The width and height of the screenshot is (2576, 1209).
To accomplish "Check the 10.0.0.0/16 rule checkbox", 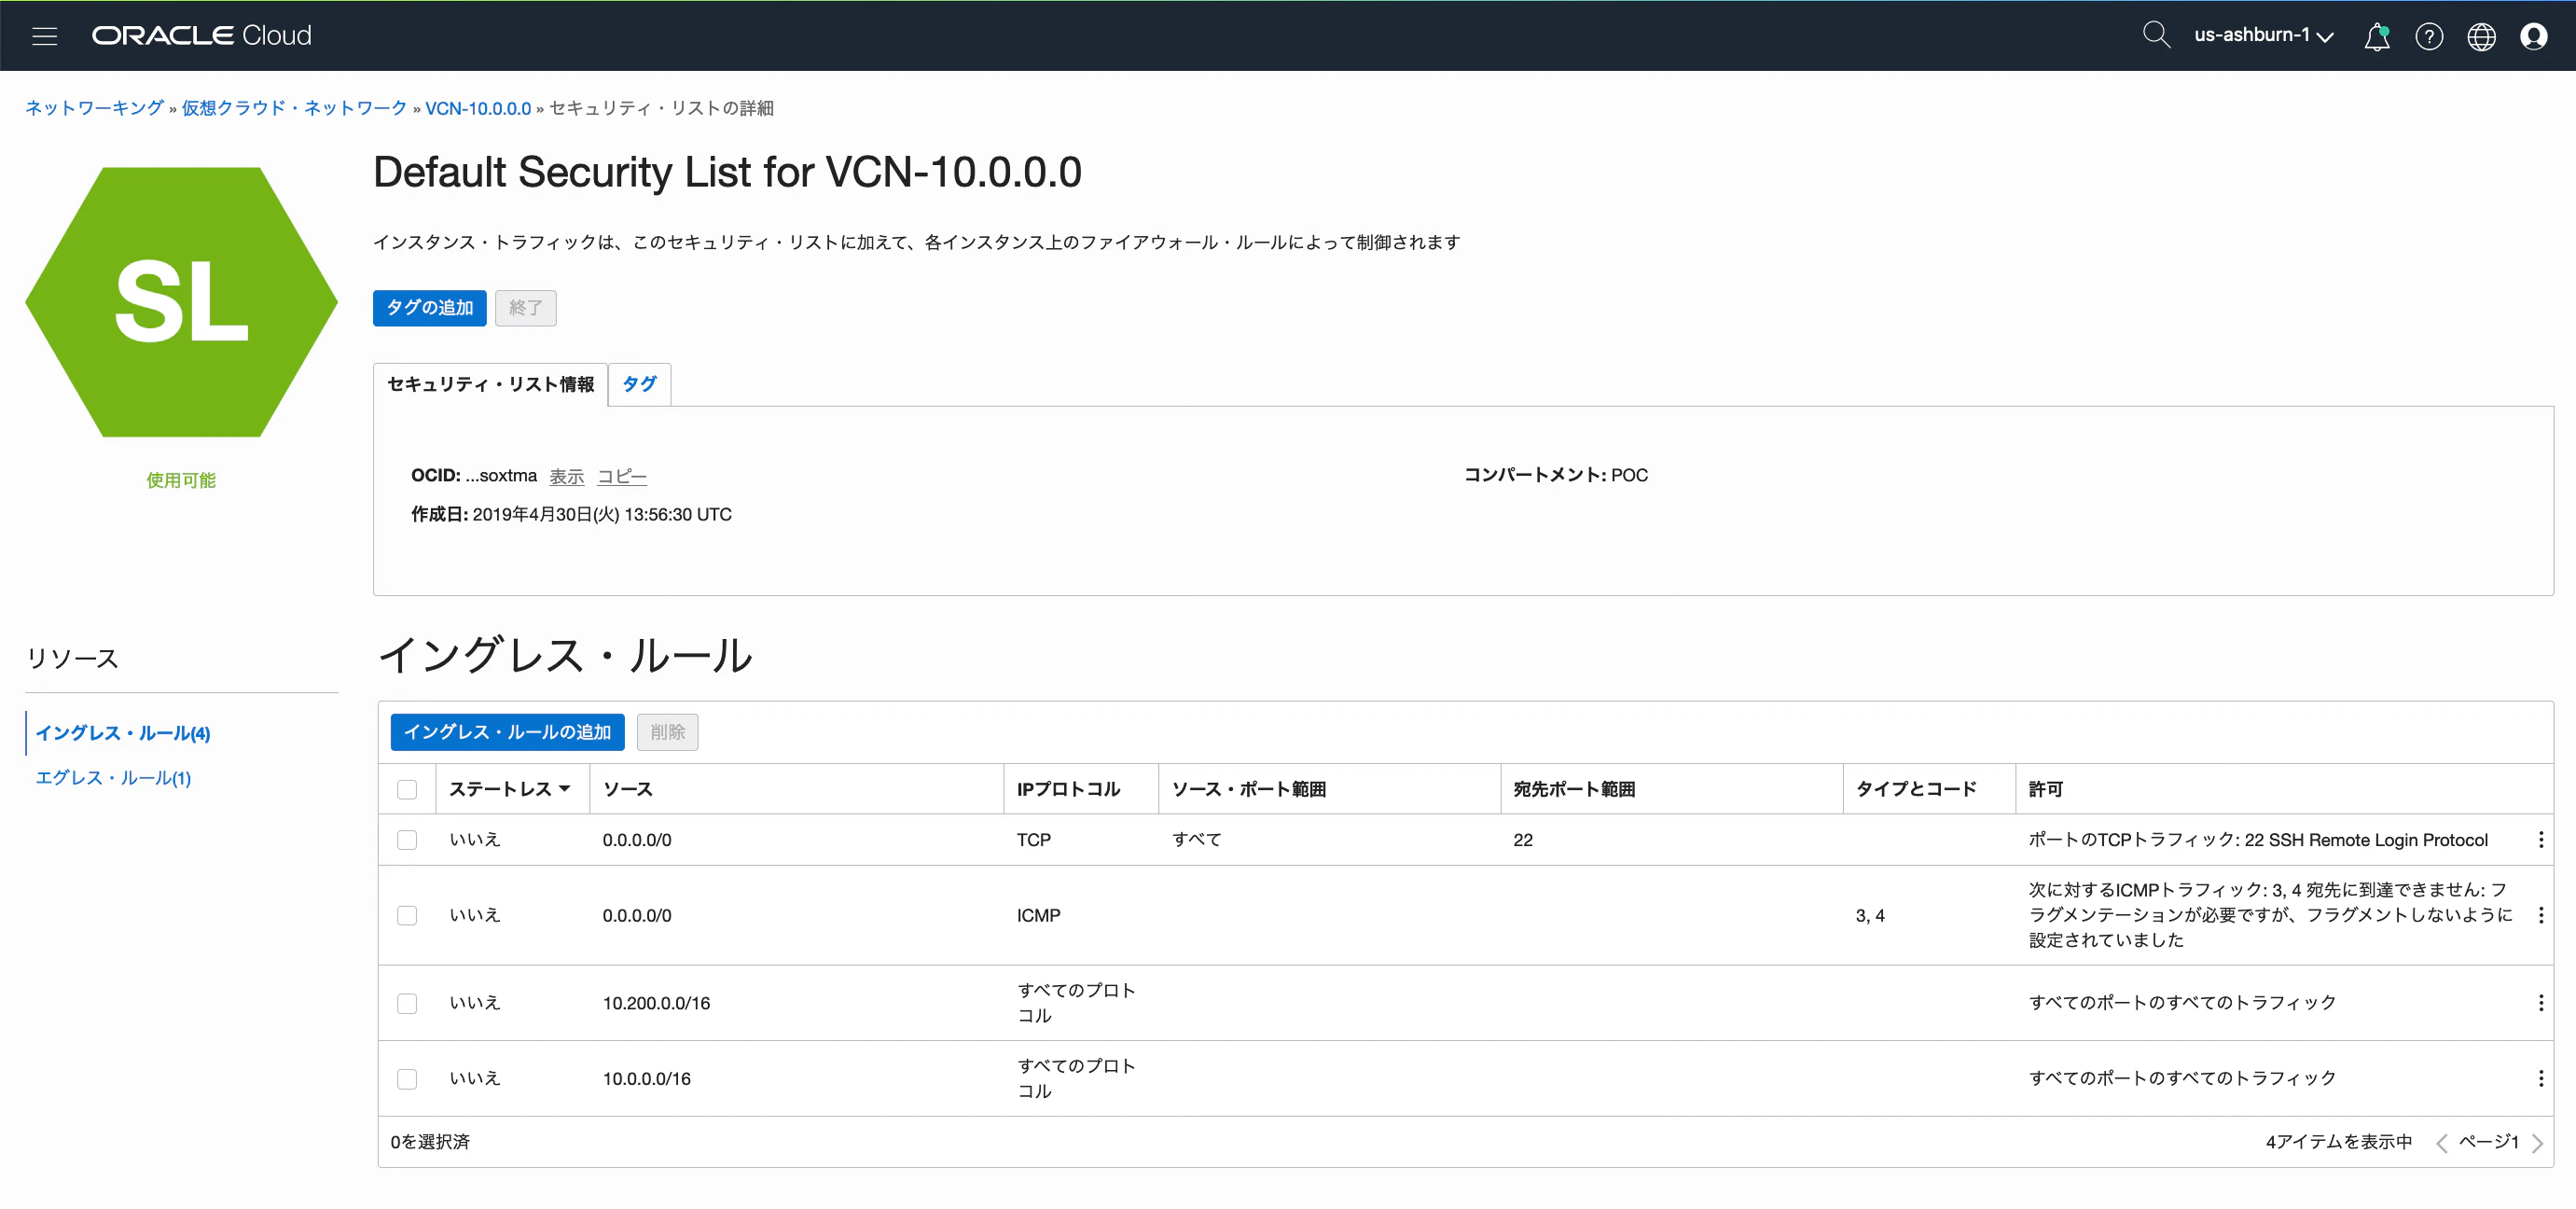I will point(407,1079).
